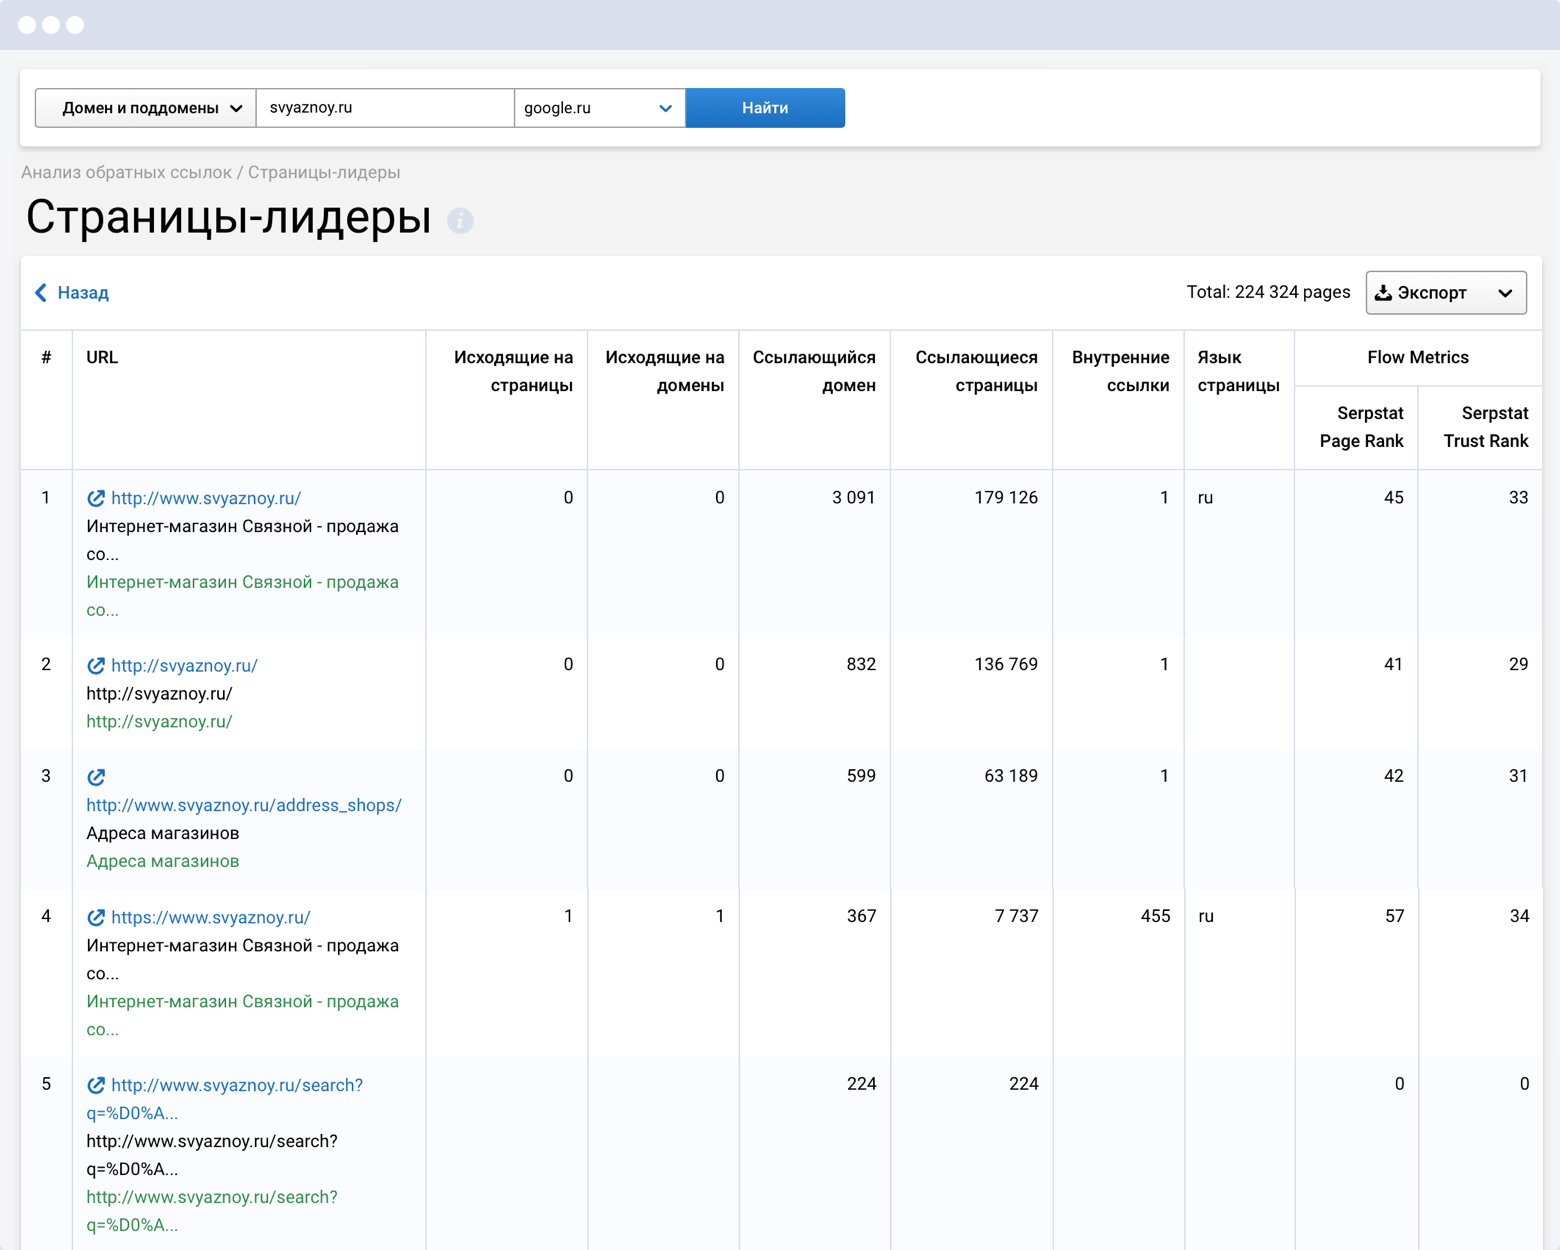
Task: Expand the google.ru search engine selector
Action: (x=598, y=108)
